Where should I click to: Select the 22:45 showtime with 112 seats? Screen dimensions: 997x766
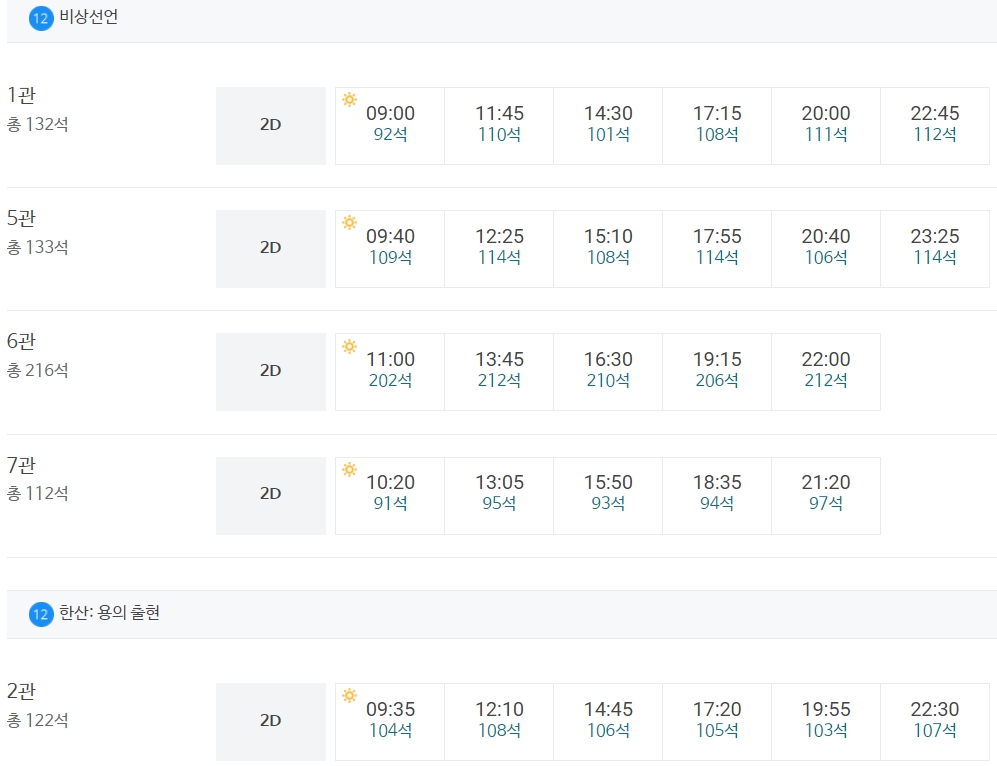pyautogui.click(x=935, y=126)
